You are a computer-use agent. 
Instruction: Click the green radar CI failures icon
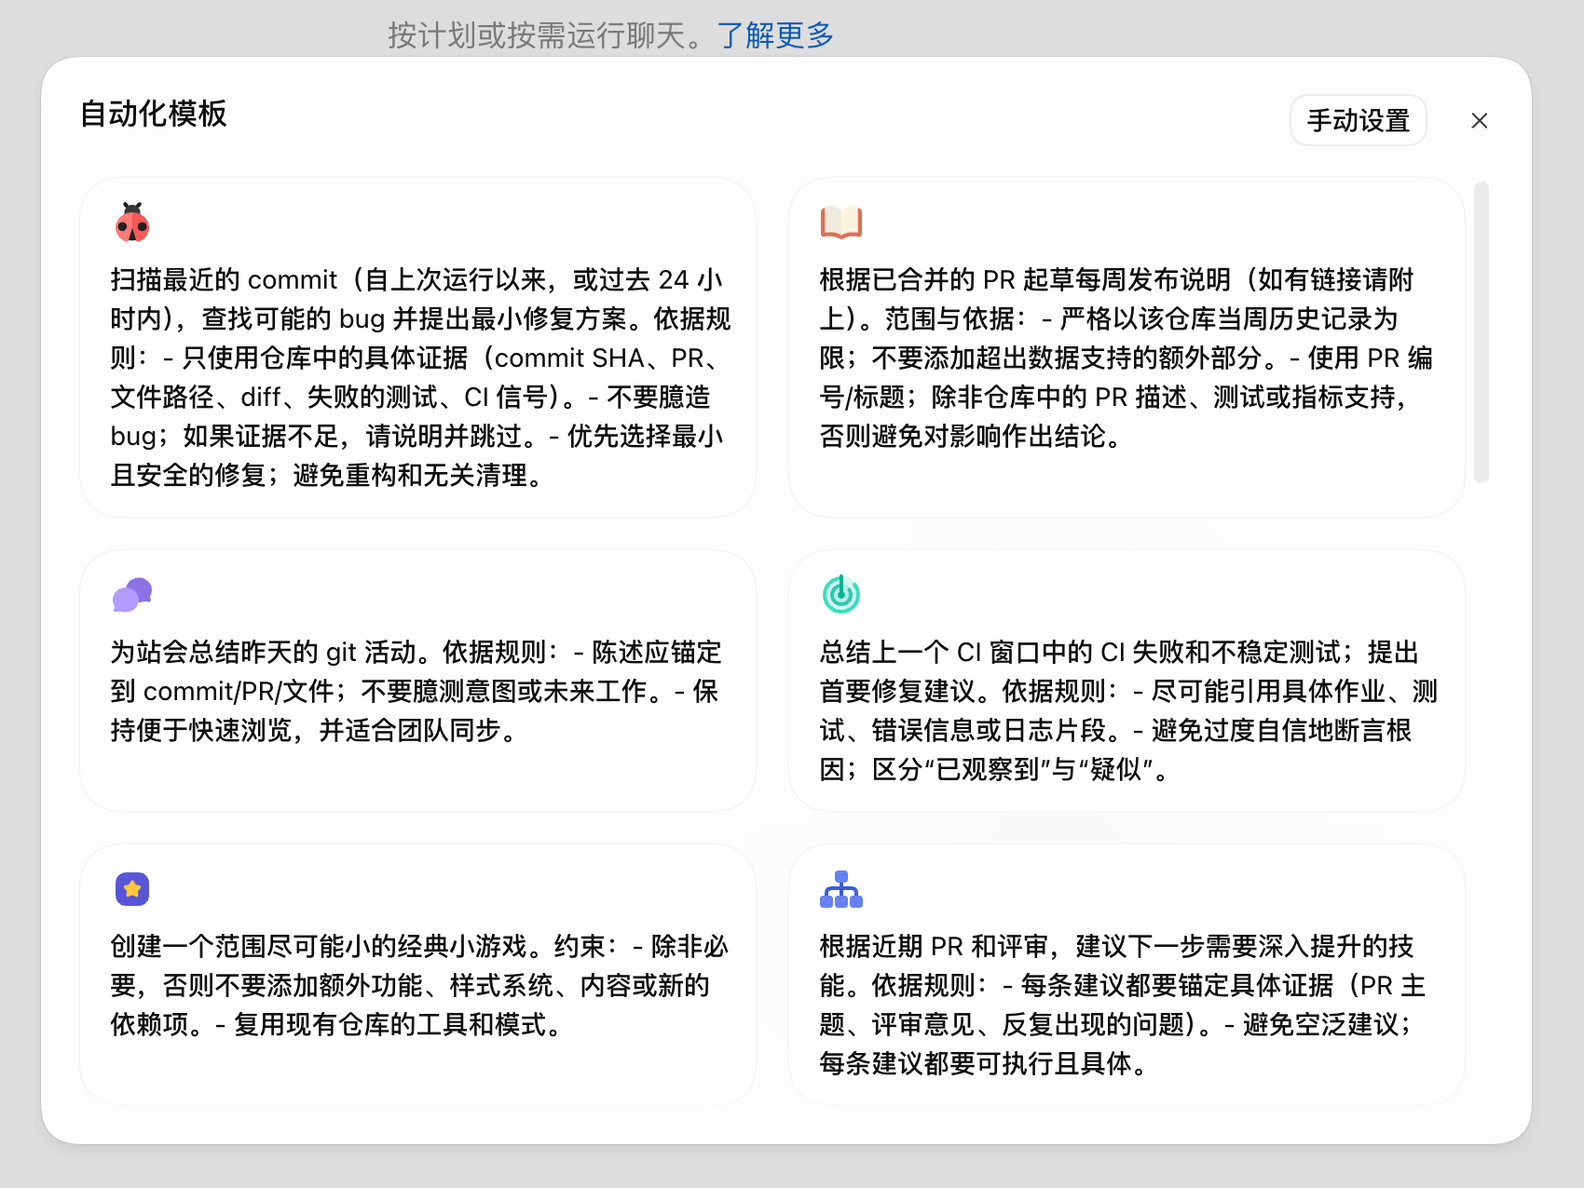point(841,594)
